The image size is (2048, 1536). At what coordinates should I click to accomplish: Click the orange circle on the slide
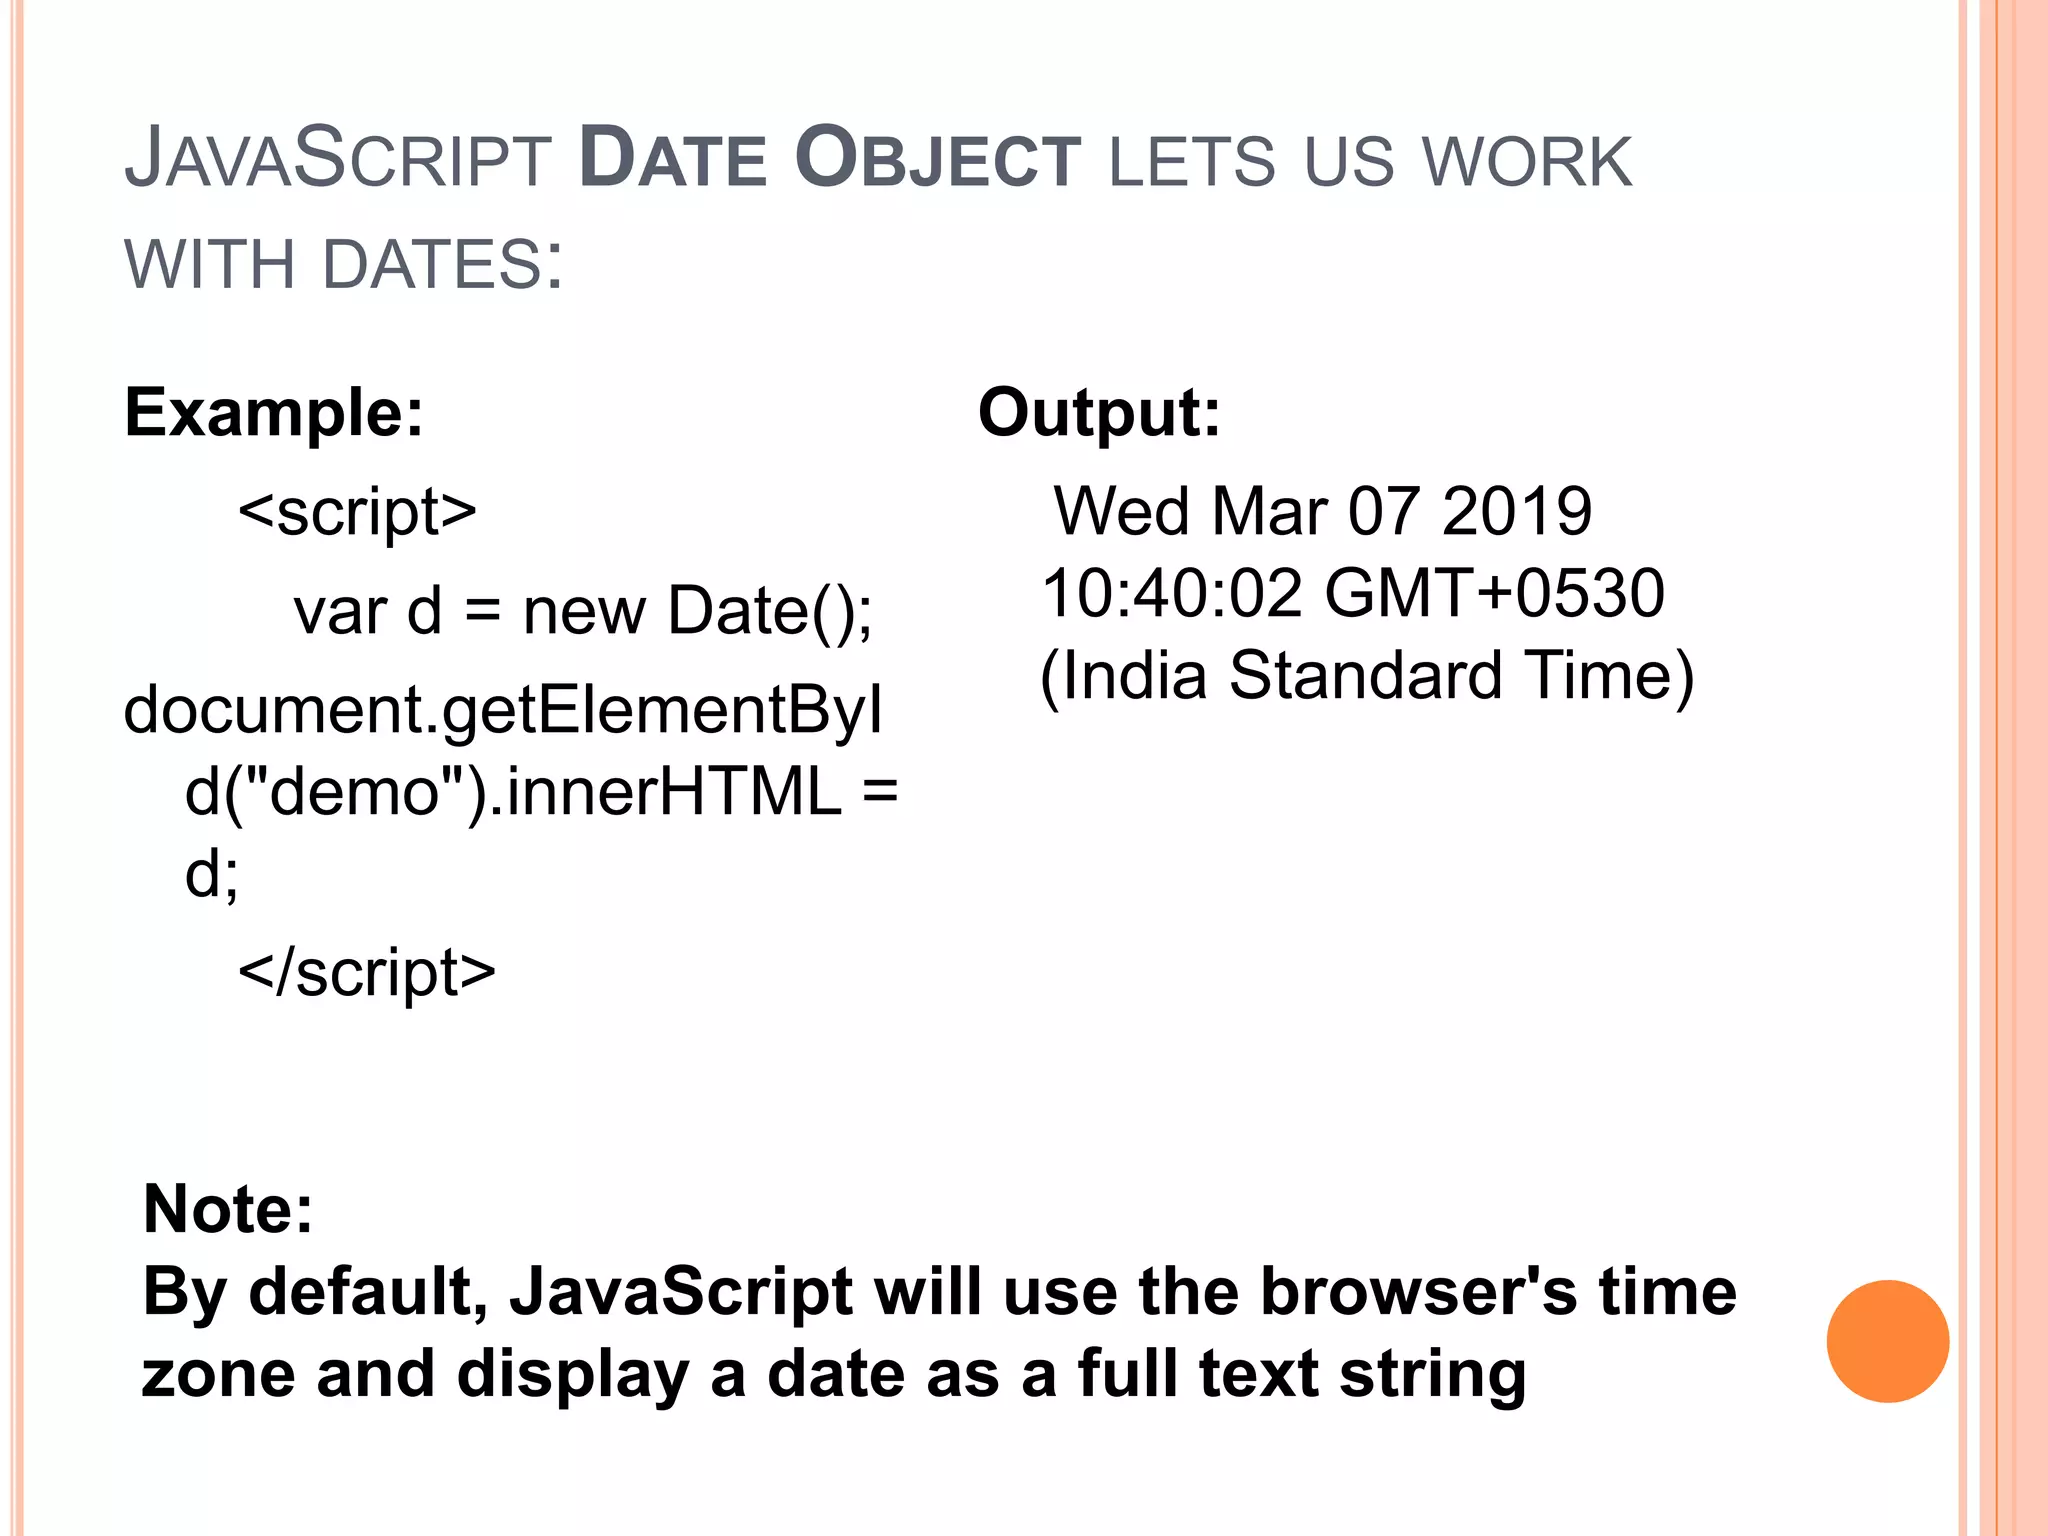(x=1887, y=1341)
